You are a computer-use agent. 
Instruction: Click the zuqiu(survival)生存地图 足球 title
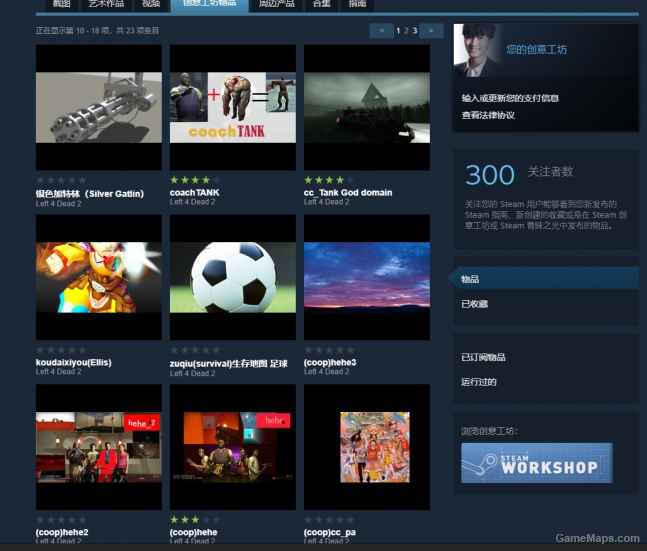[229, 364]
